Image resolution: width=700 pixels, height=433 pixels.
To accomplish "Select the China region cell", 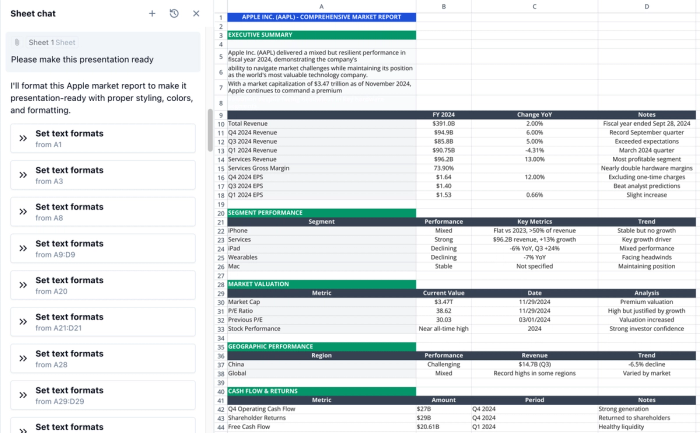I will [321, 364].
